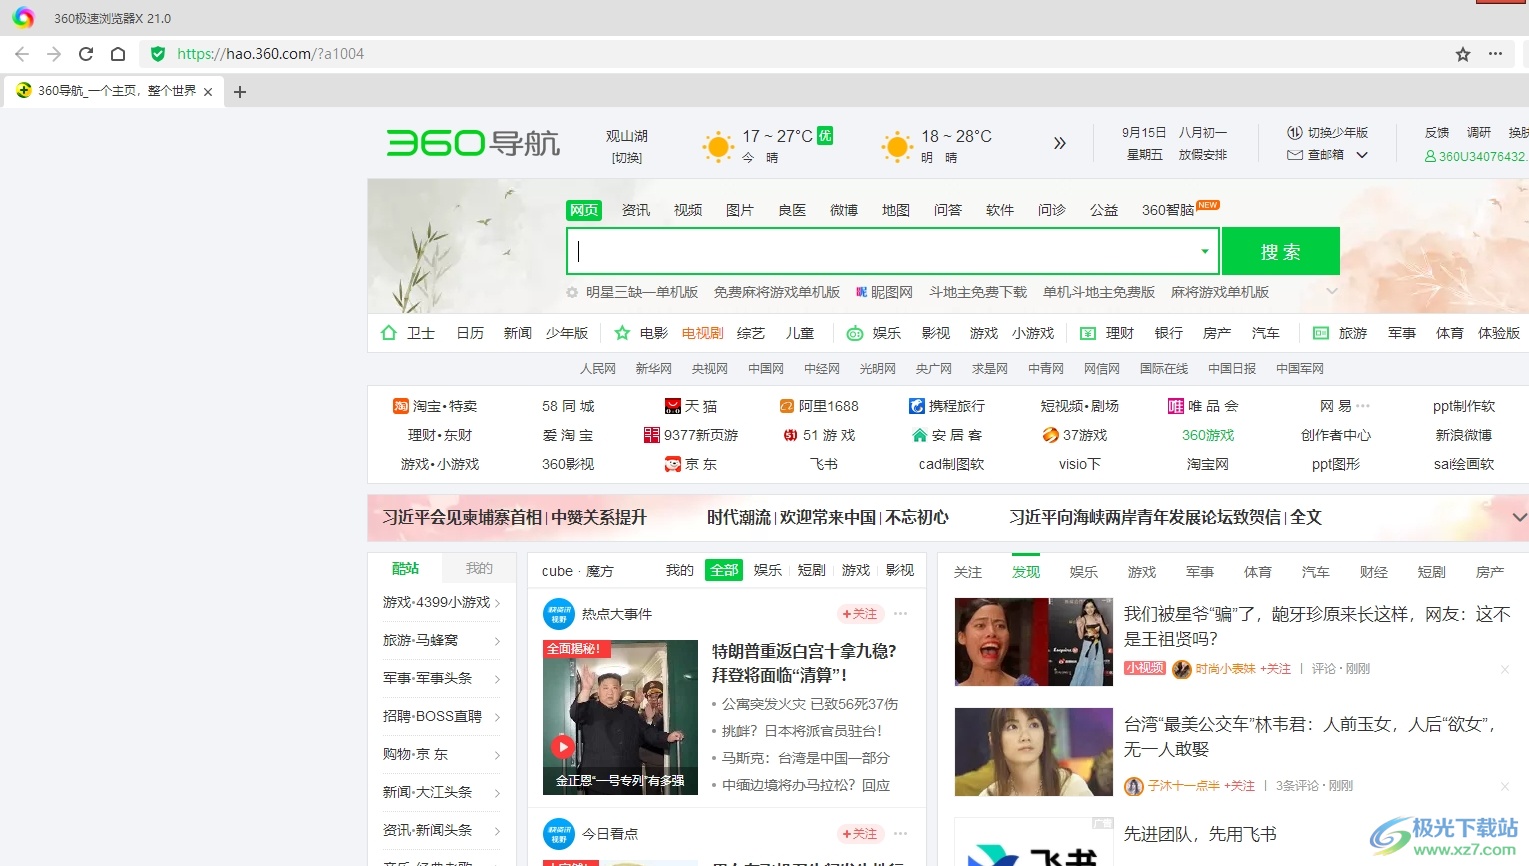The width and height of the screenshot is (1529, 866).
Task: Bookmark page with star icon
Action: tap(1463, 54)
